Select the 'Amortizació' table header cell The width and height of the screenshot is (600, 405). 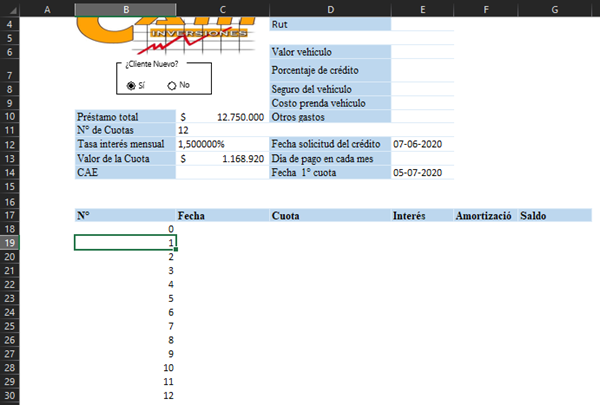point(484,215)
